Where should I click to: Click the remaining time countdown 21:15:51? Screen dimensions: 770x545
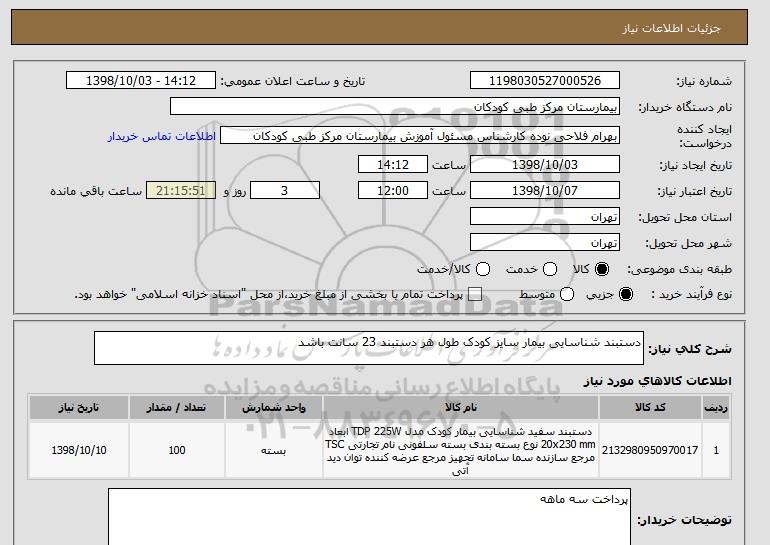181,191
